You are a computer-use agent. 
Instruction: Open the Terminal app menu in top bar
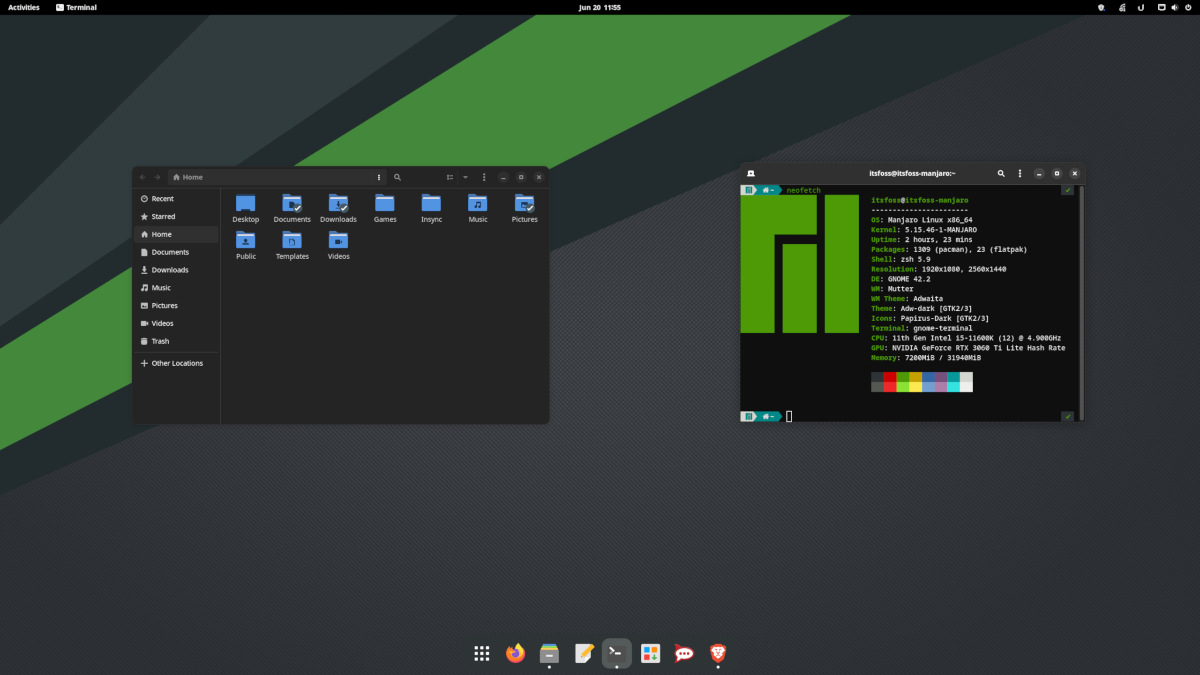(x=76, y=7)
